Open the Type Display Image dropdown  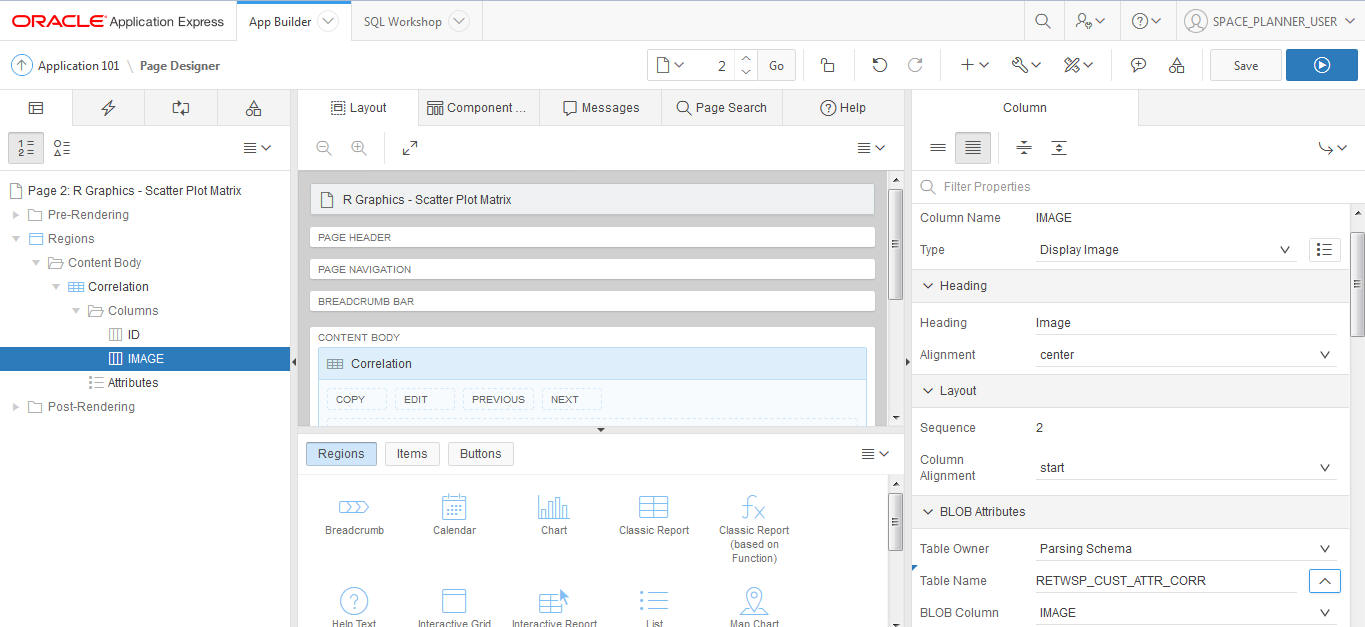(x=1167, y=250)
